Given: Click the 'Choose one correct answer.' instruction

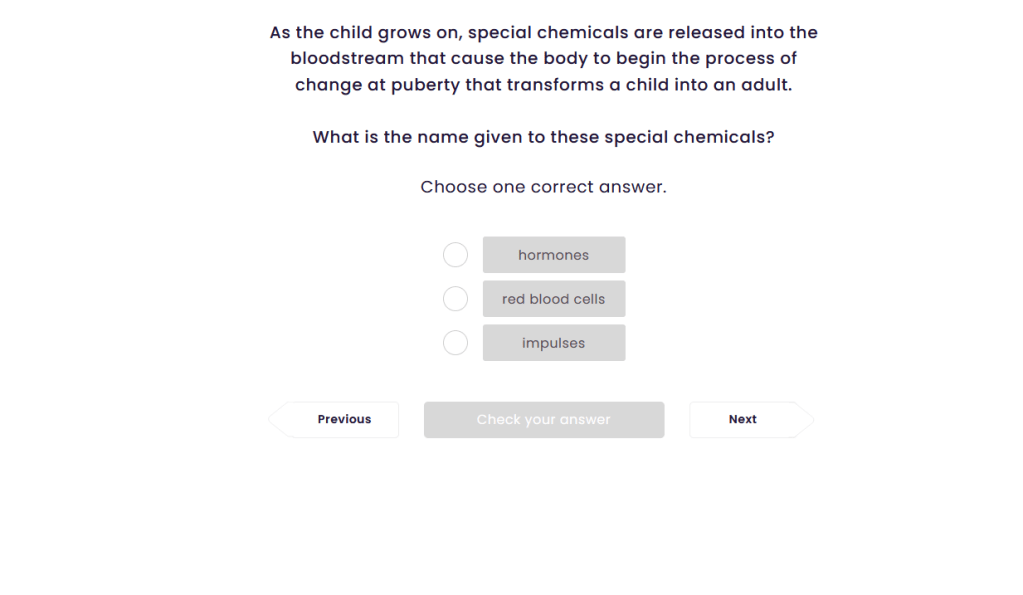Looking at the screenshot, I should [x=543, y=187].
